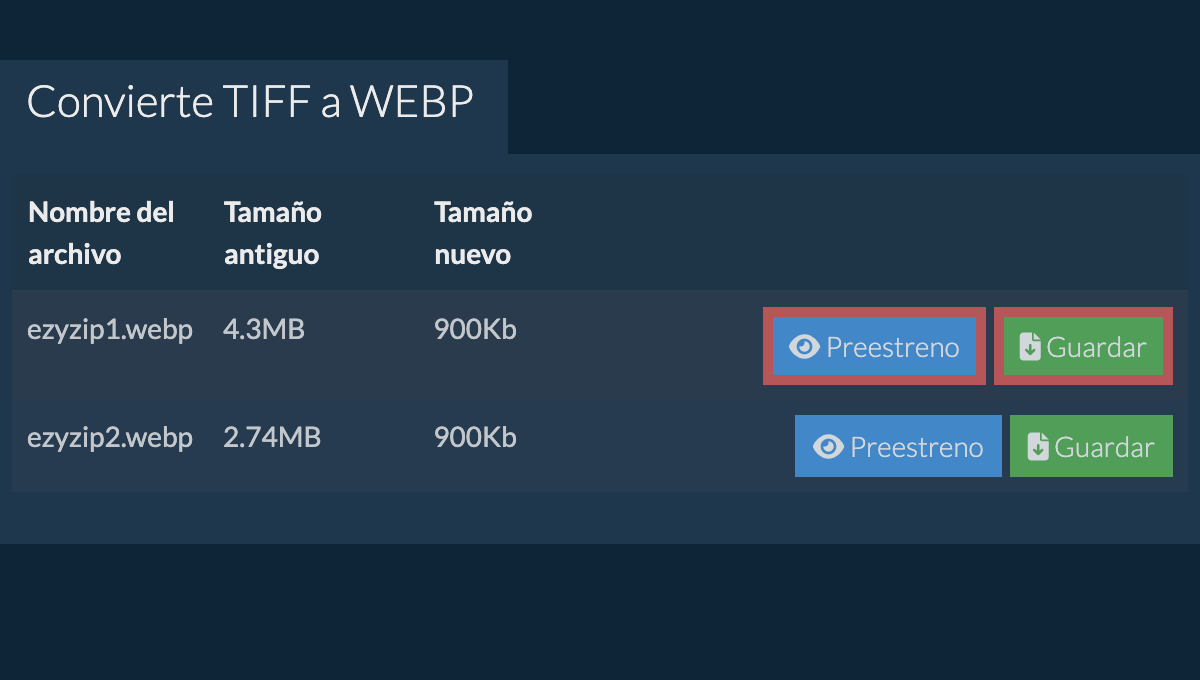Select the ezyzip2.webp file name
Screen dimensions: 1200x680
tap(110, 437)
